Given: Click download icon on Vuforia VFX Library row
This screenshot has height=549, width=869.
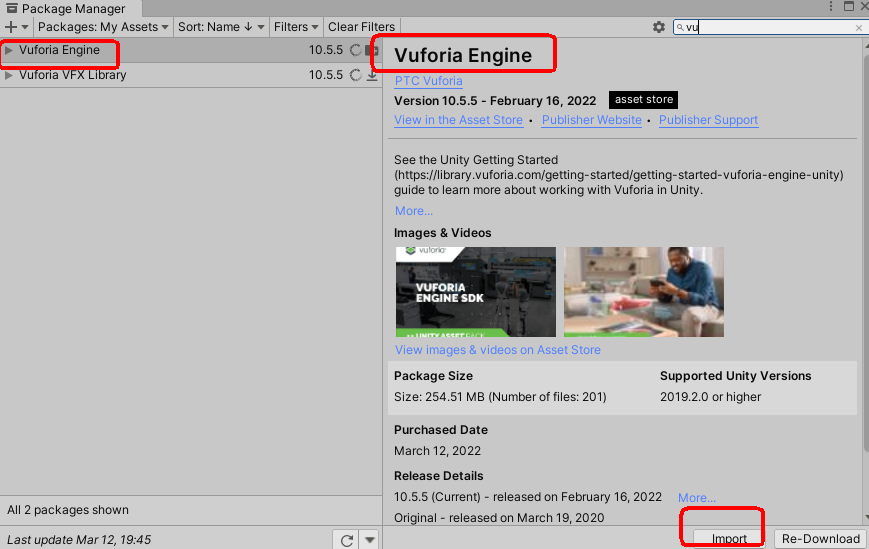Looking at the screenshot, I should (x=372, y=75).
